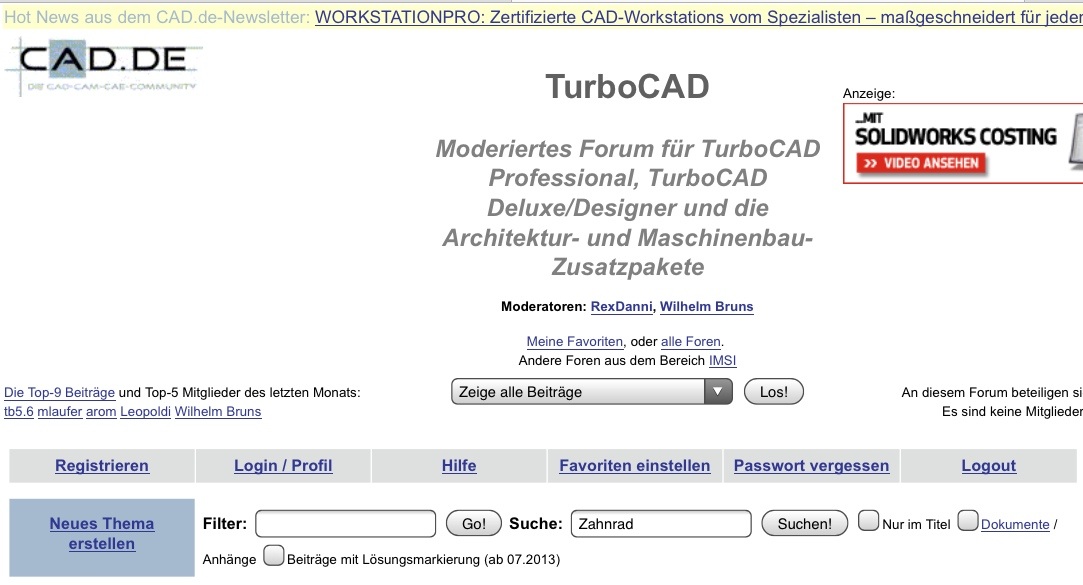Click the Los! button
The image size is (1083, 585).
tap(774, 392)
